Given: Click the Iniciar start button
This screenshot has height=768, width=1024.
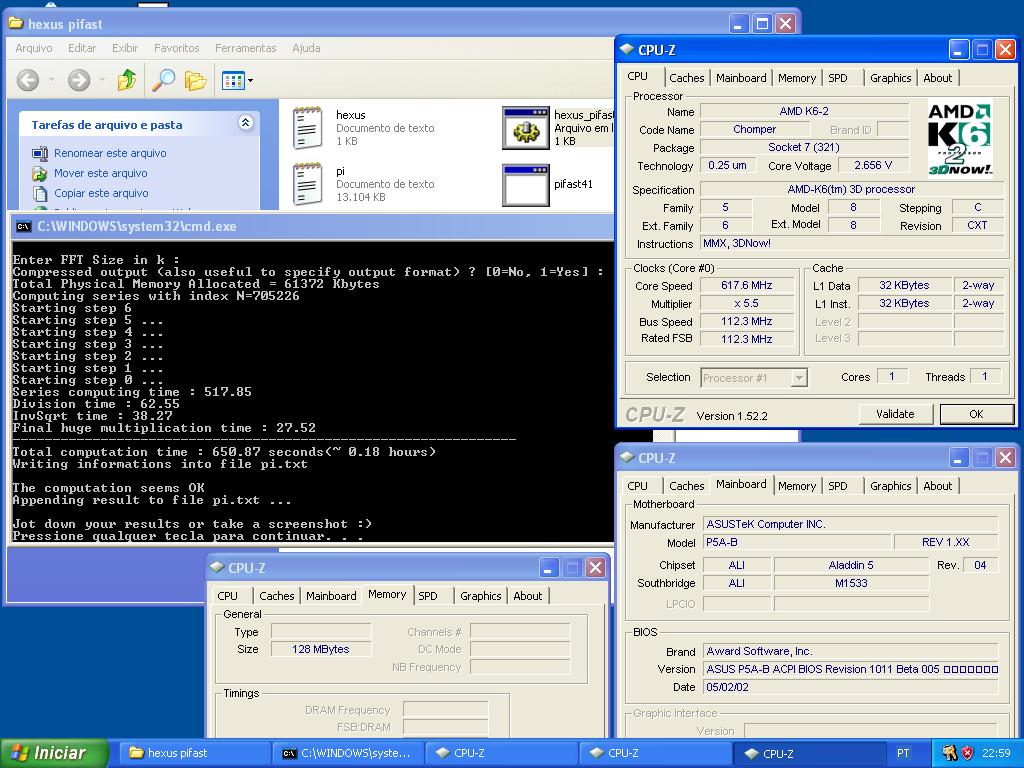Looking at the screenshot, I should [x=54, y=753].
